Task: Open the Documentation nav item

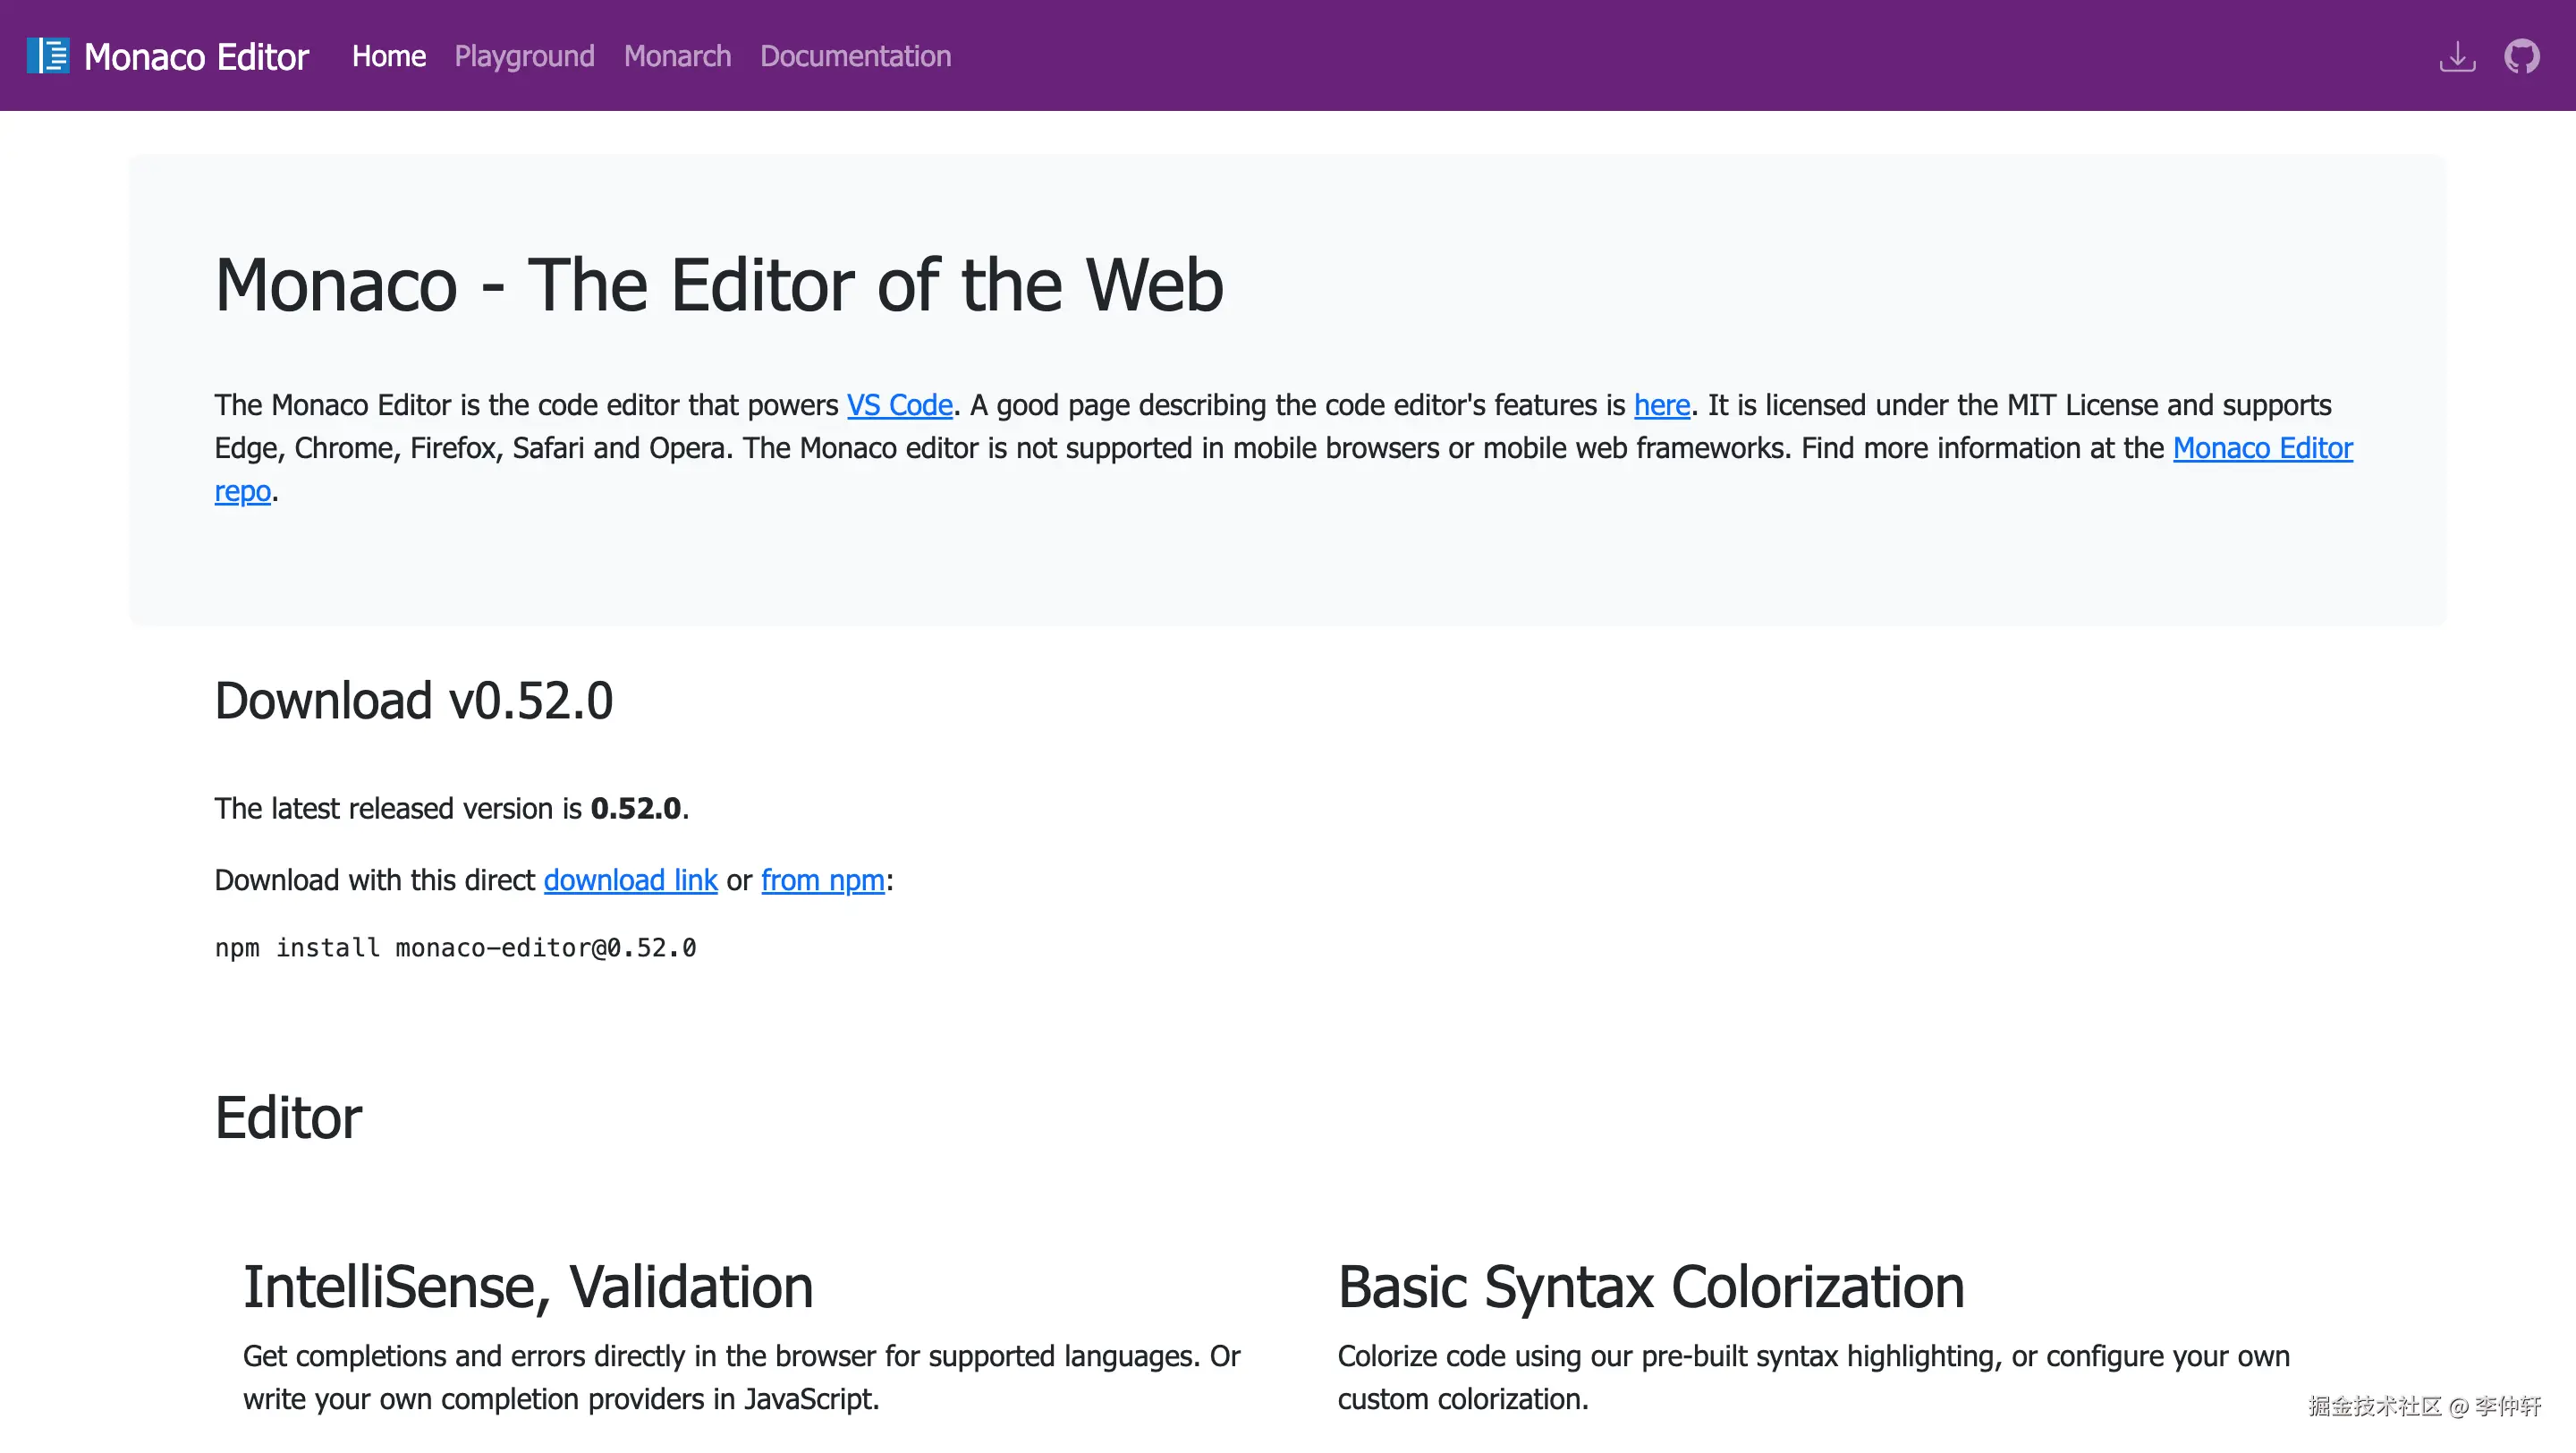Action: [855, 56]
